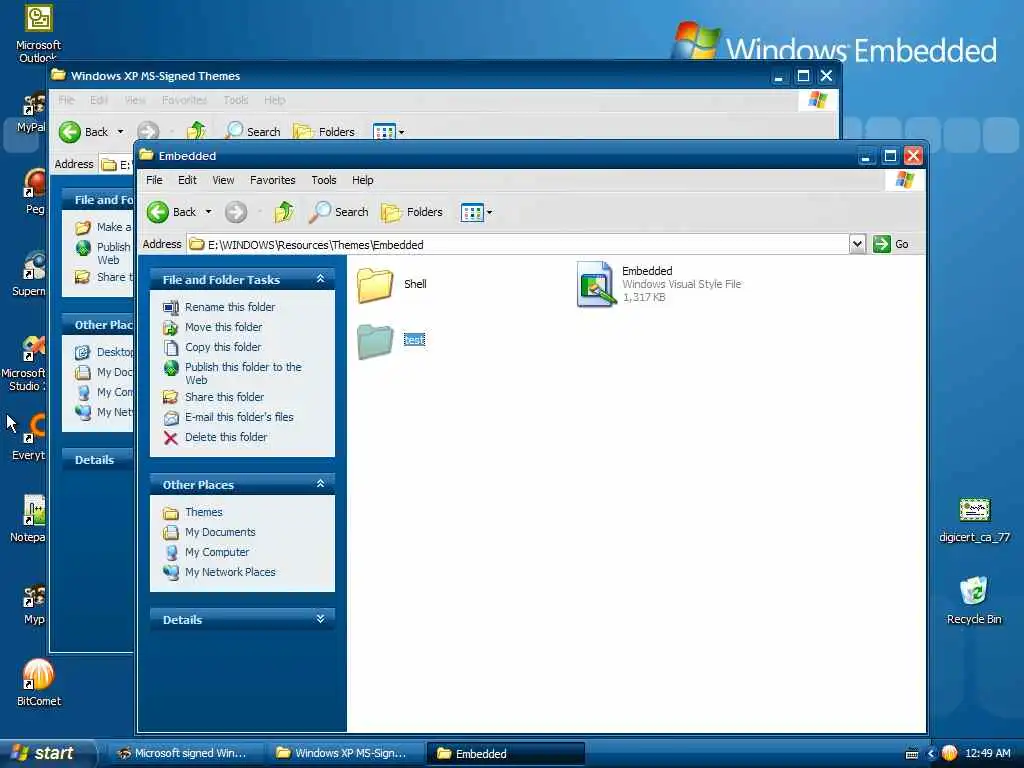Click Search in the Embedded window toolbar
1024x768 pixels.
[x=339, y=212]
